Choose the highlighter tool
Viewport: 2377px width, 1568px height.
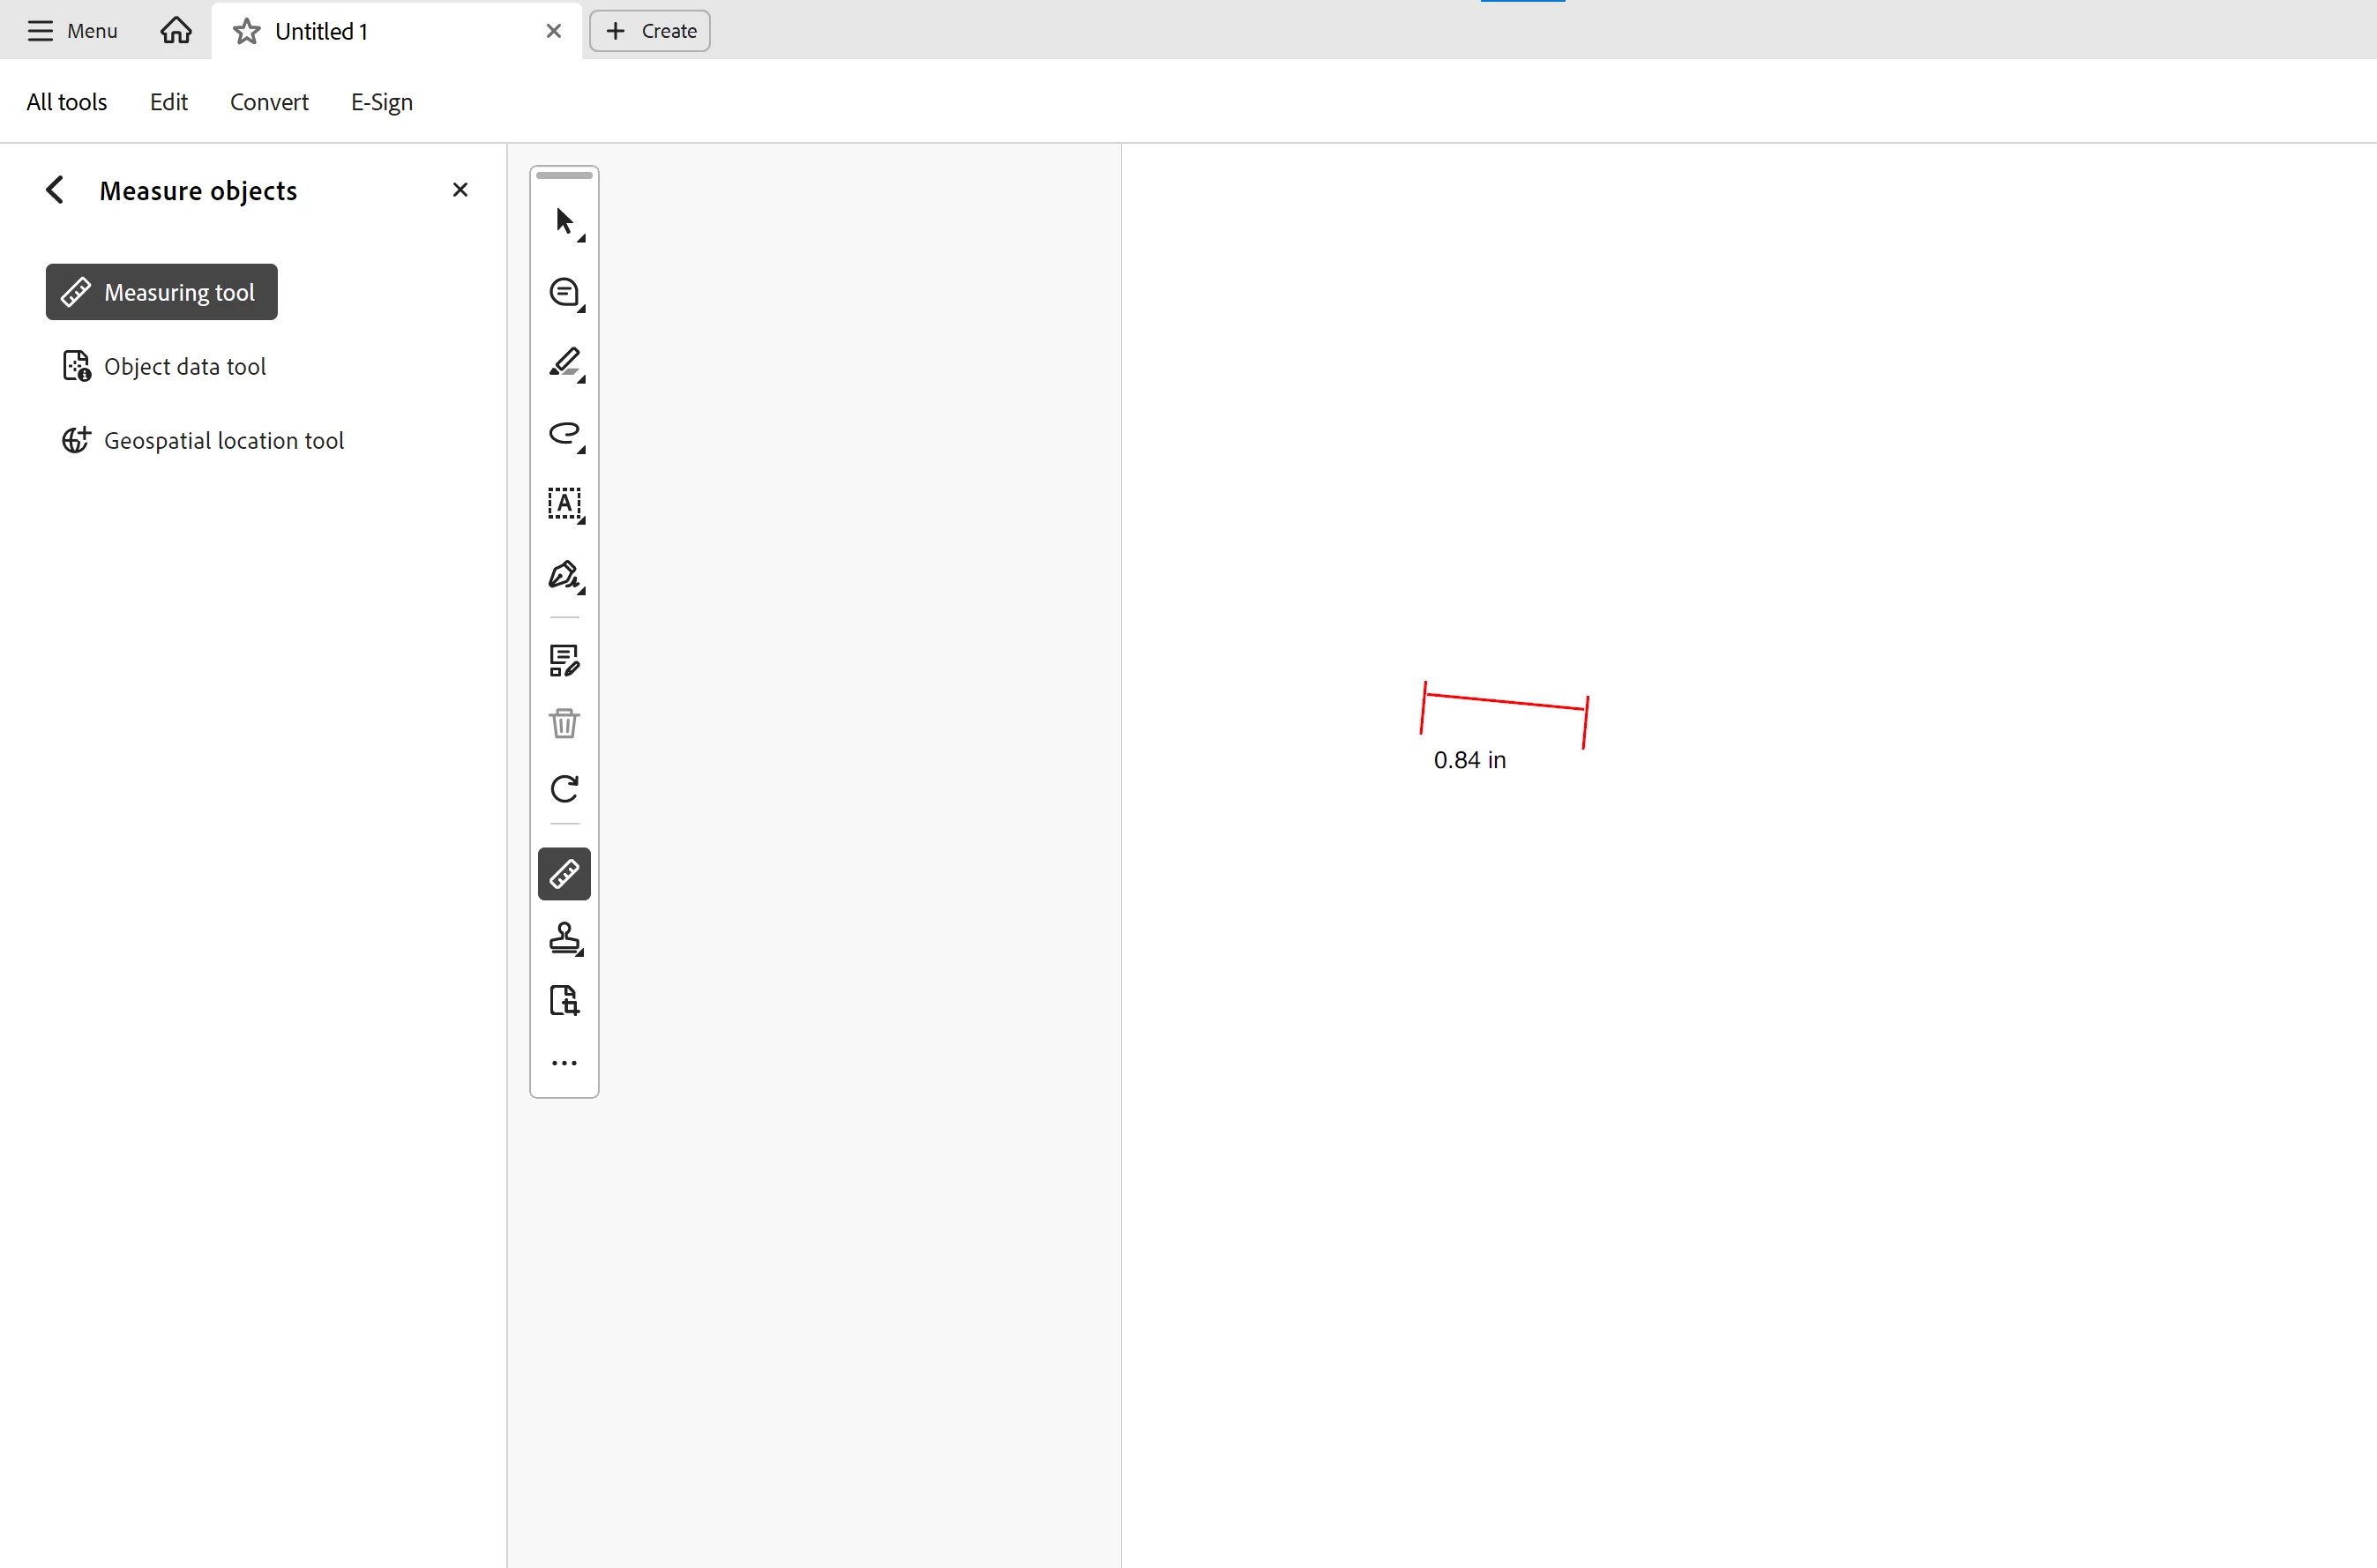click(564, 362)
